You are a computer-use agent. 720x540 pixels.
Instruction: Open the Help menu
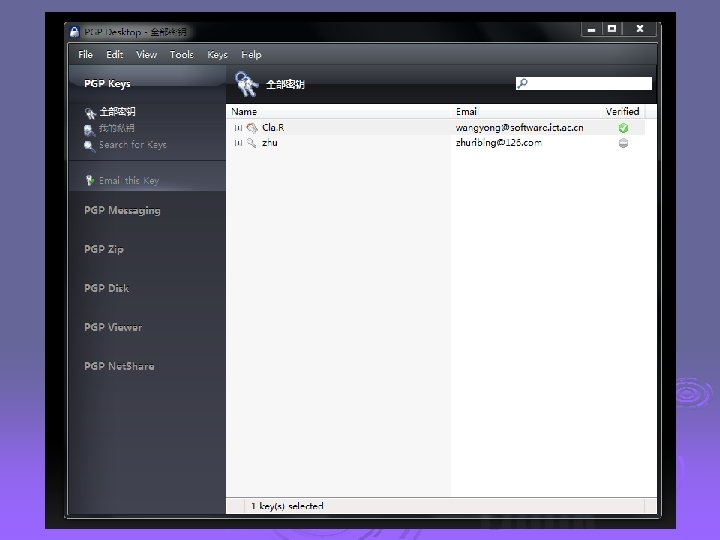(x=251, y=55)
